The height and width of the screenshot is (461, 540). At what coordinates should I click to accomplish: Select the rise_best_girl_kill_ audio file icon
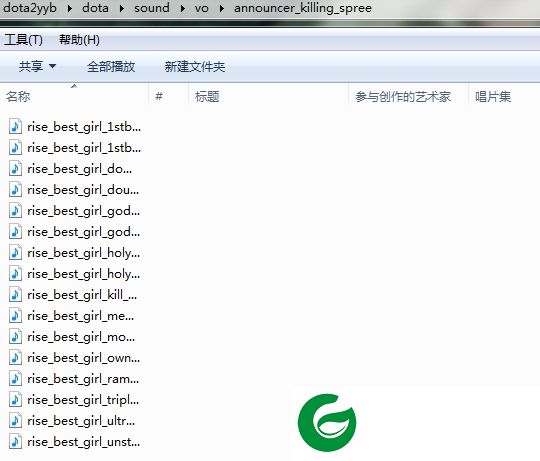15,295
